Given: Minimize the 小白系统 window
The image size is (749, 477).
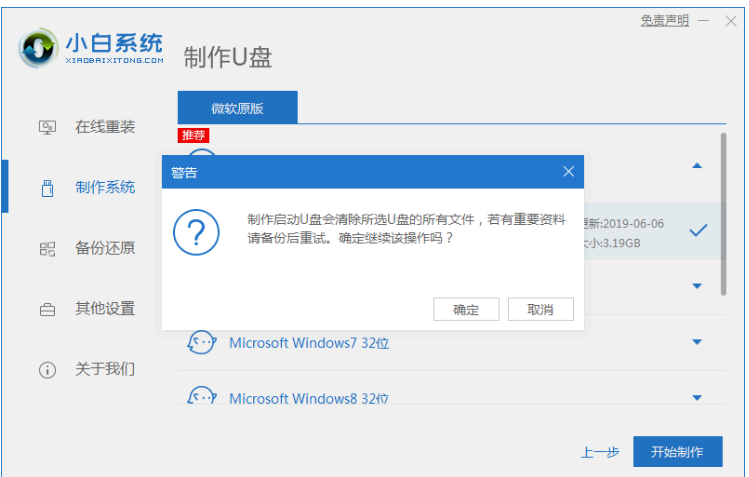Looking at the screenshot, I should [x=703, y=21].
